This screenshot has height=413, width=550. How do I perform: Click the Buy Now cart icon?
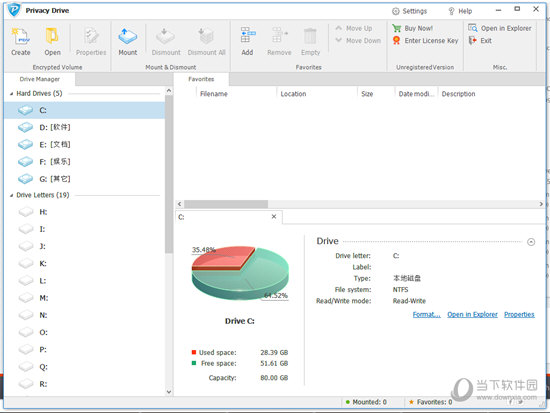pos(397,28)
